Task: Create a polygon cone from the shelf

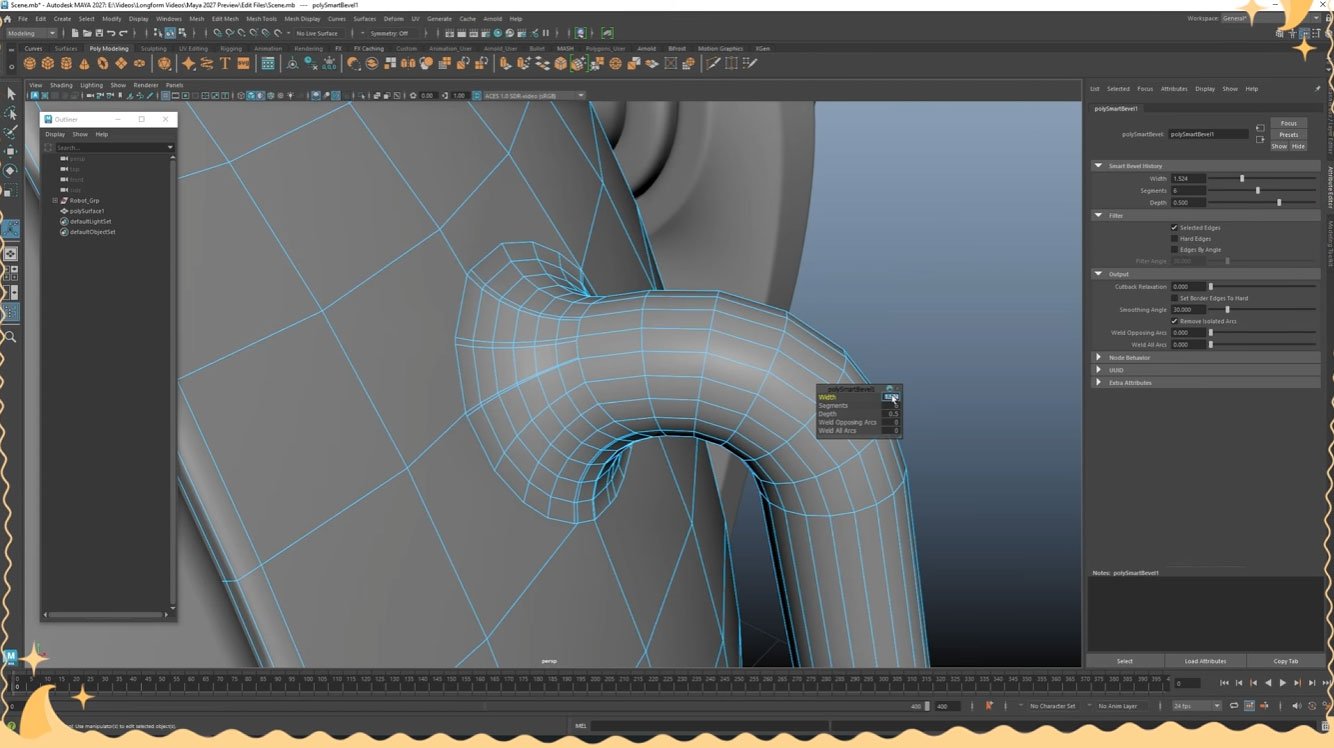Action: 84,63
